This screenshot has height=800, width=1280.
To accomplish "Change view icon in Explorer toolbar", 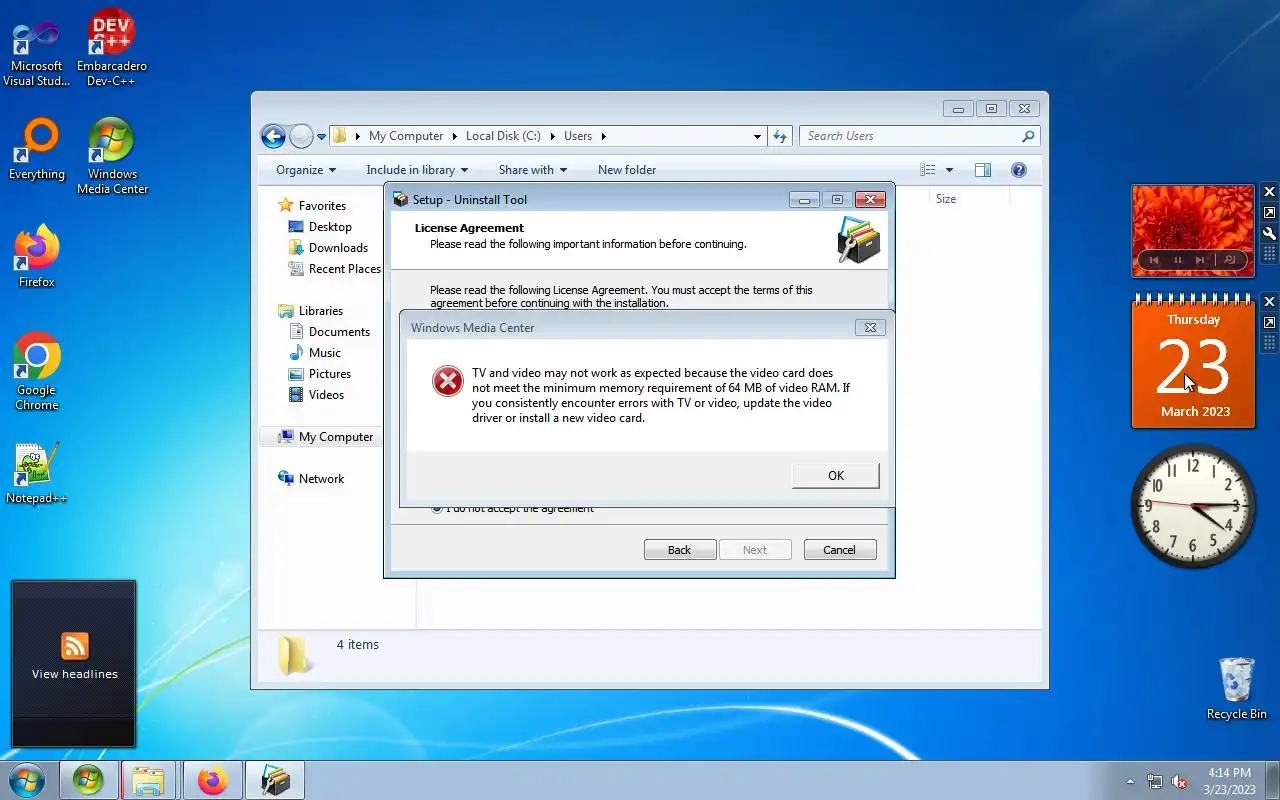I will pyautogui.click(x=928, y=170).
